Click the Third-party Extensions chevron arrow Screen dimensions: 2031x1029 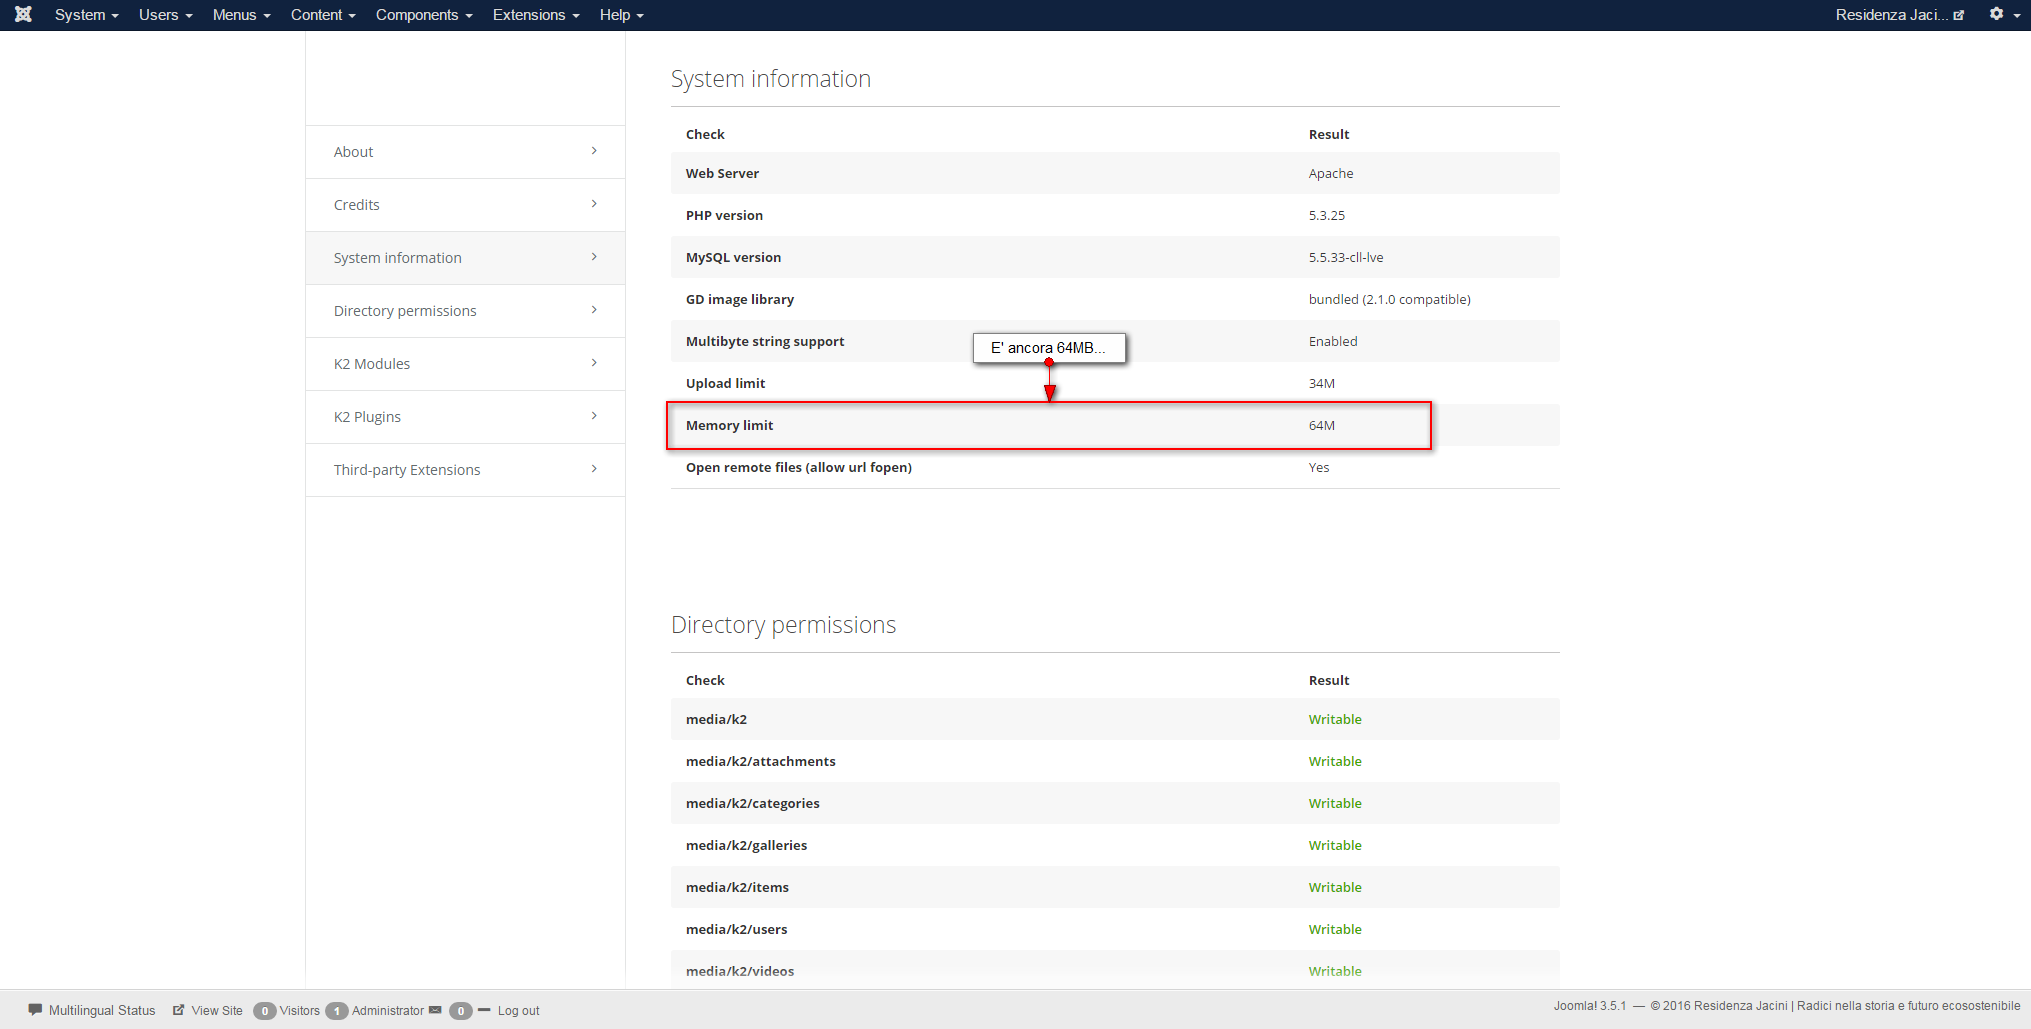(x=594, y=469)
